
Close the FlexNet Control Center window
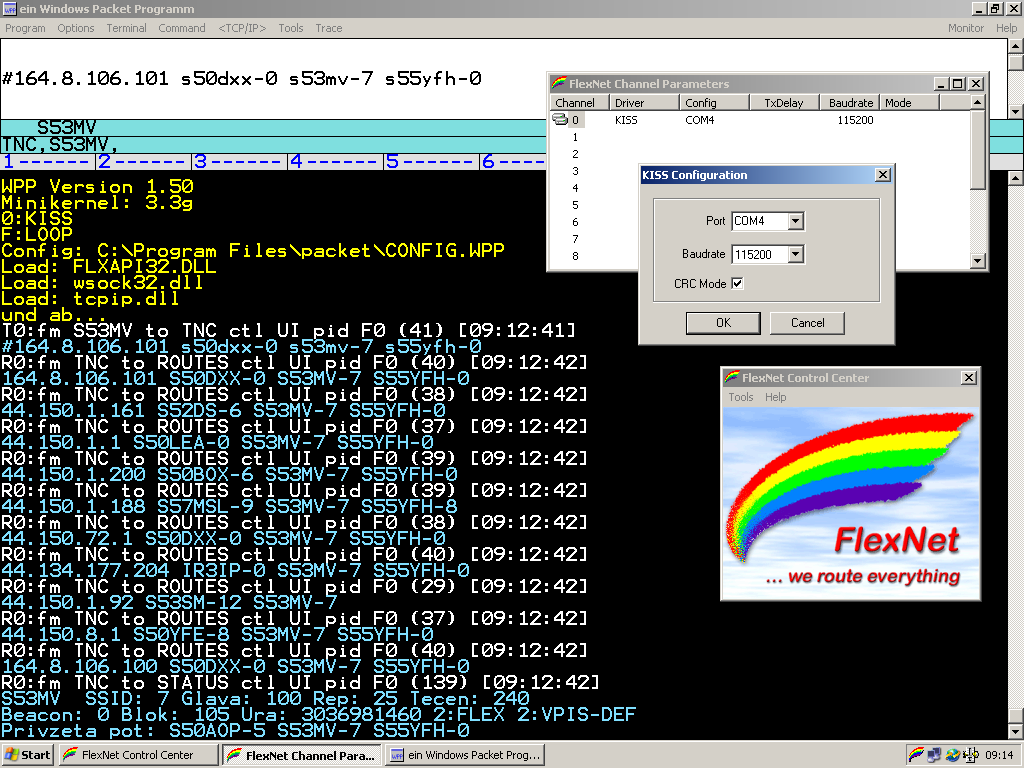(968, 377)
